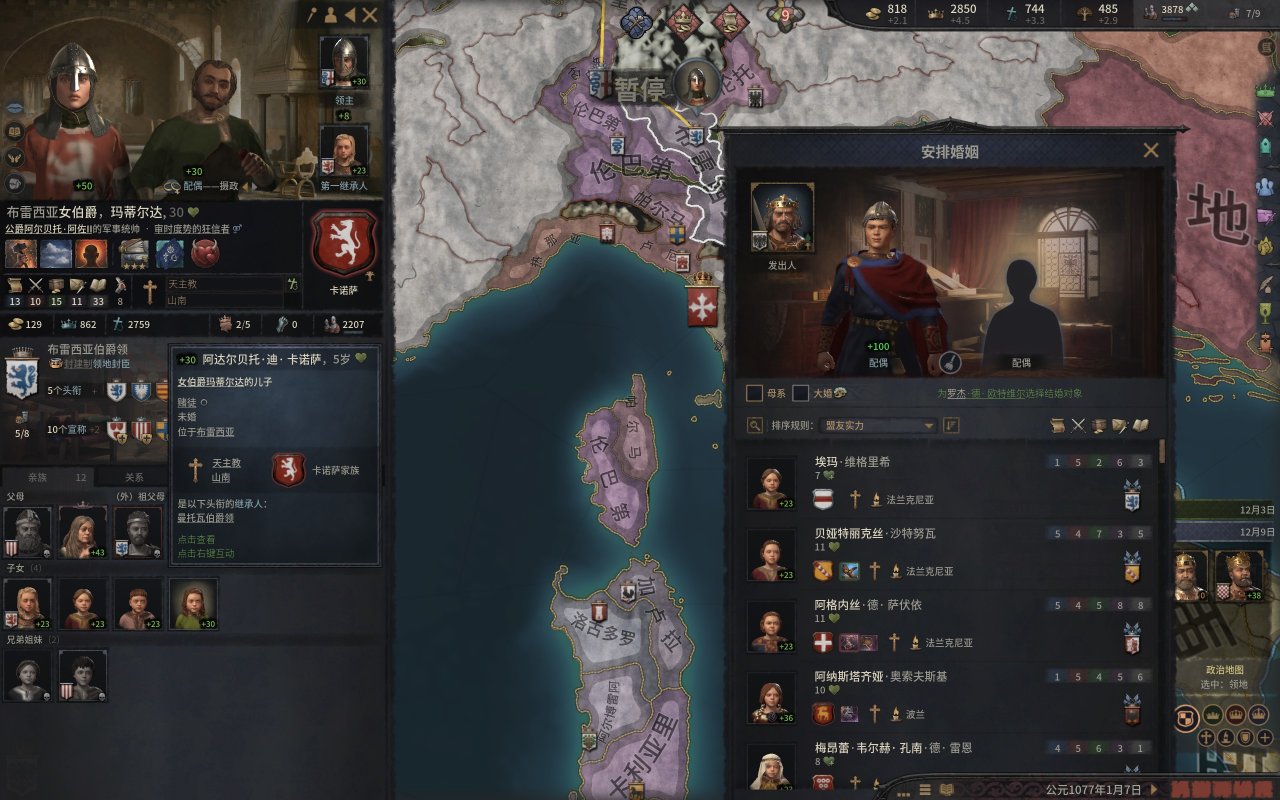The width and height of the screenshot is (1280, 800).
Task: Open the 排序规则 sort rule dropdown
Action: [853, 425]
